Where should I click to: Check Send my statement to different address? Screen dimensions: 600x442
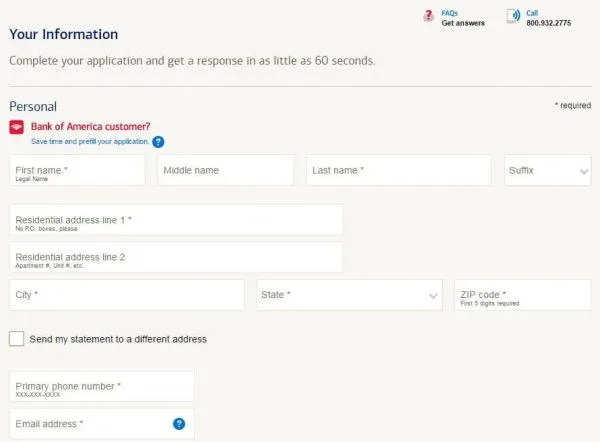tap(17, 339)
